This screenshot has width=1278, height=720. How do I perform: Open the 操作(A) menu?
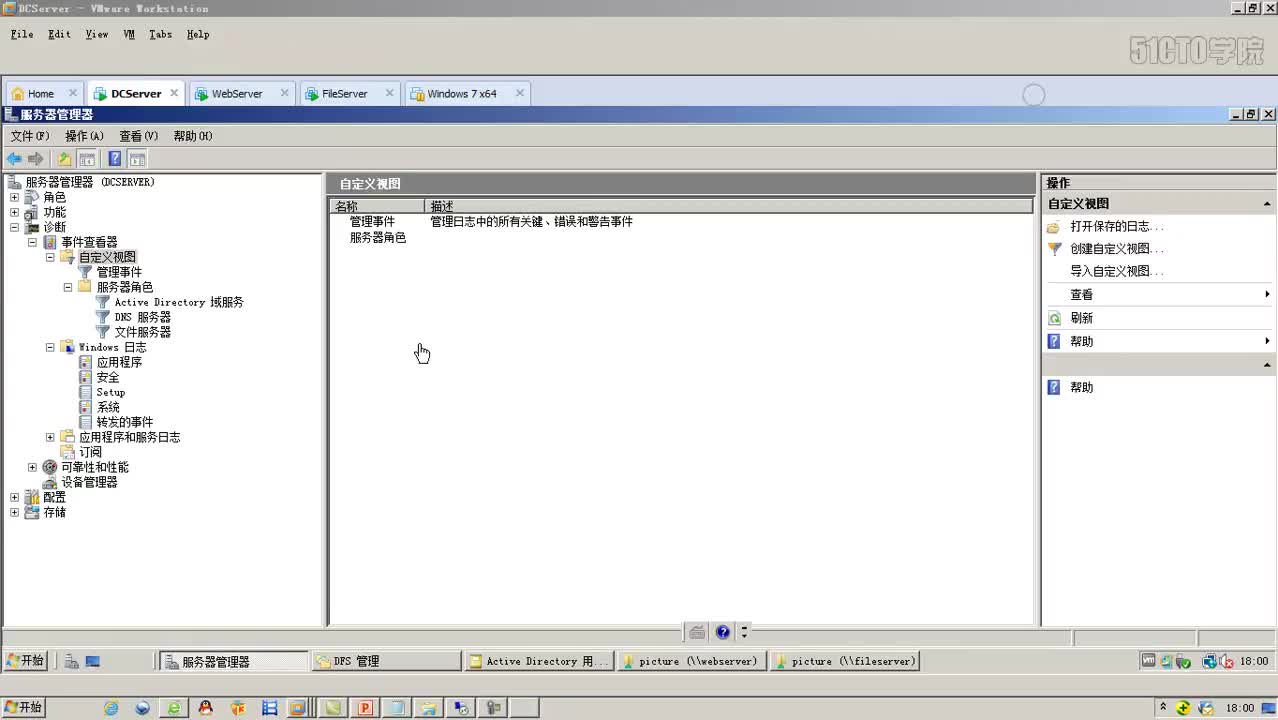click(x=84, y=136)
